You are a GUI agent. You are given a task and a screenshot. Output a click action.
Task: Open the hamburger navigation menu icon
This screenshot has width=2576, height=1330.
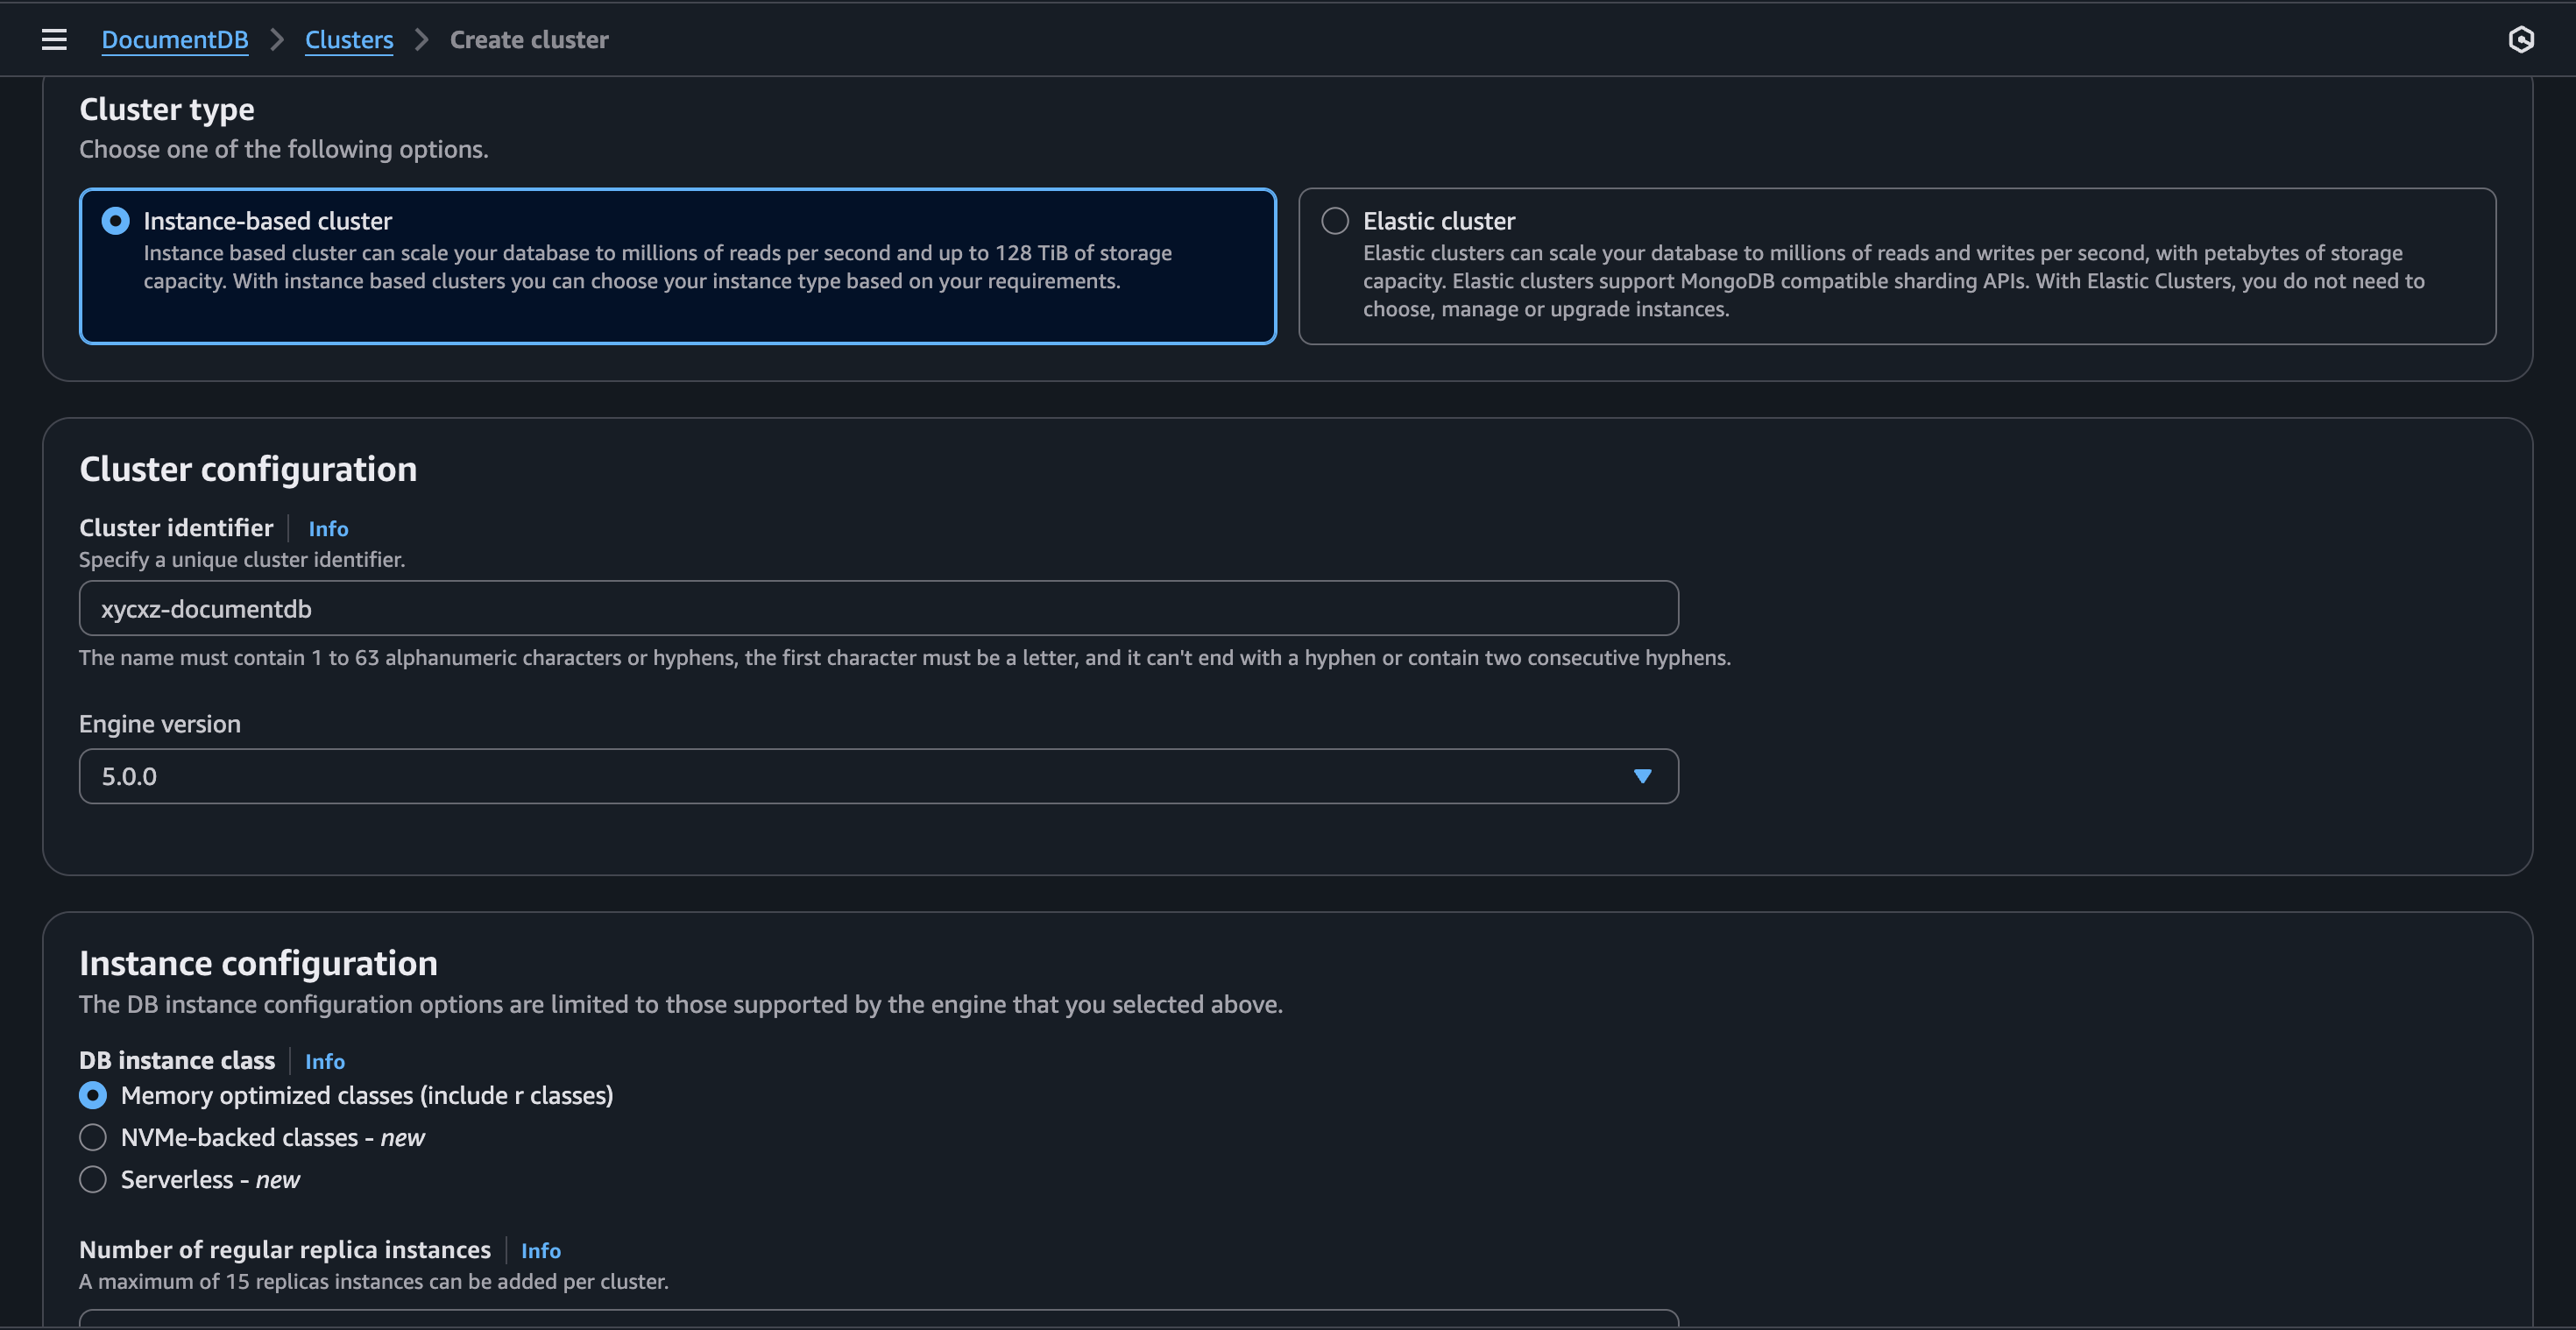tap(54, 40)
